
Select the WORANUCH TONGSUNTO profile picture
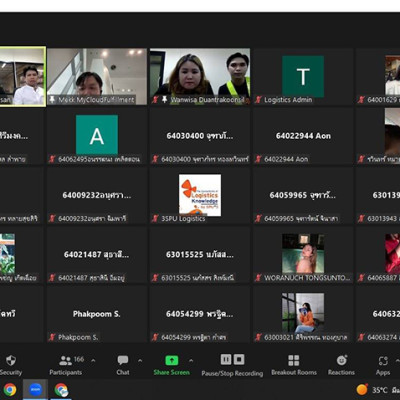point(303,254)
